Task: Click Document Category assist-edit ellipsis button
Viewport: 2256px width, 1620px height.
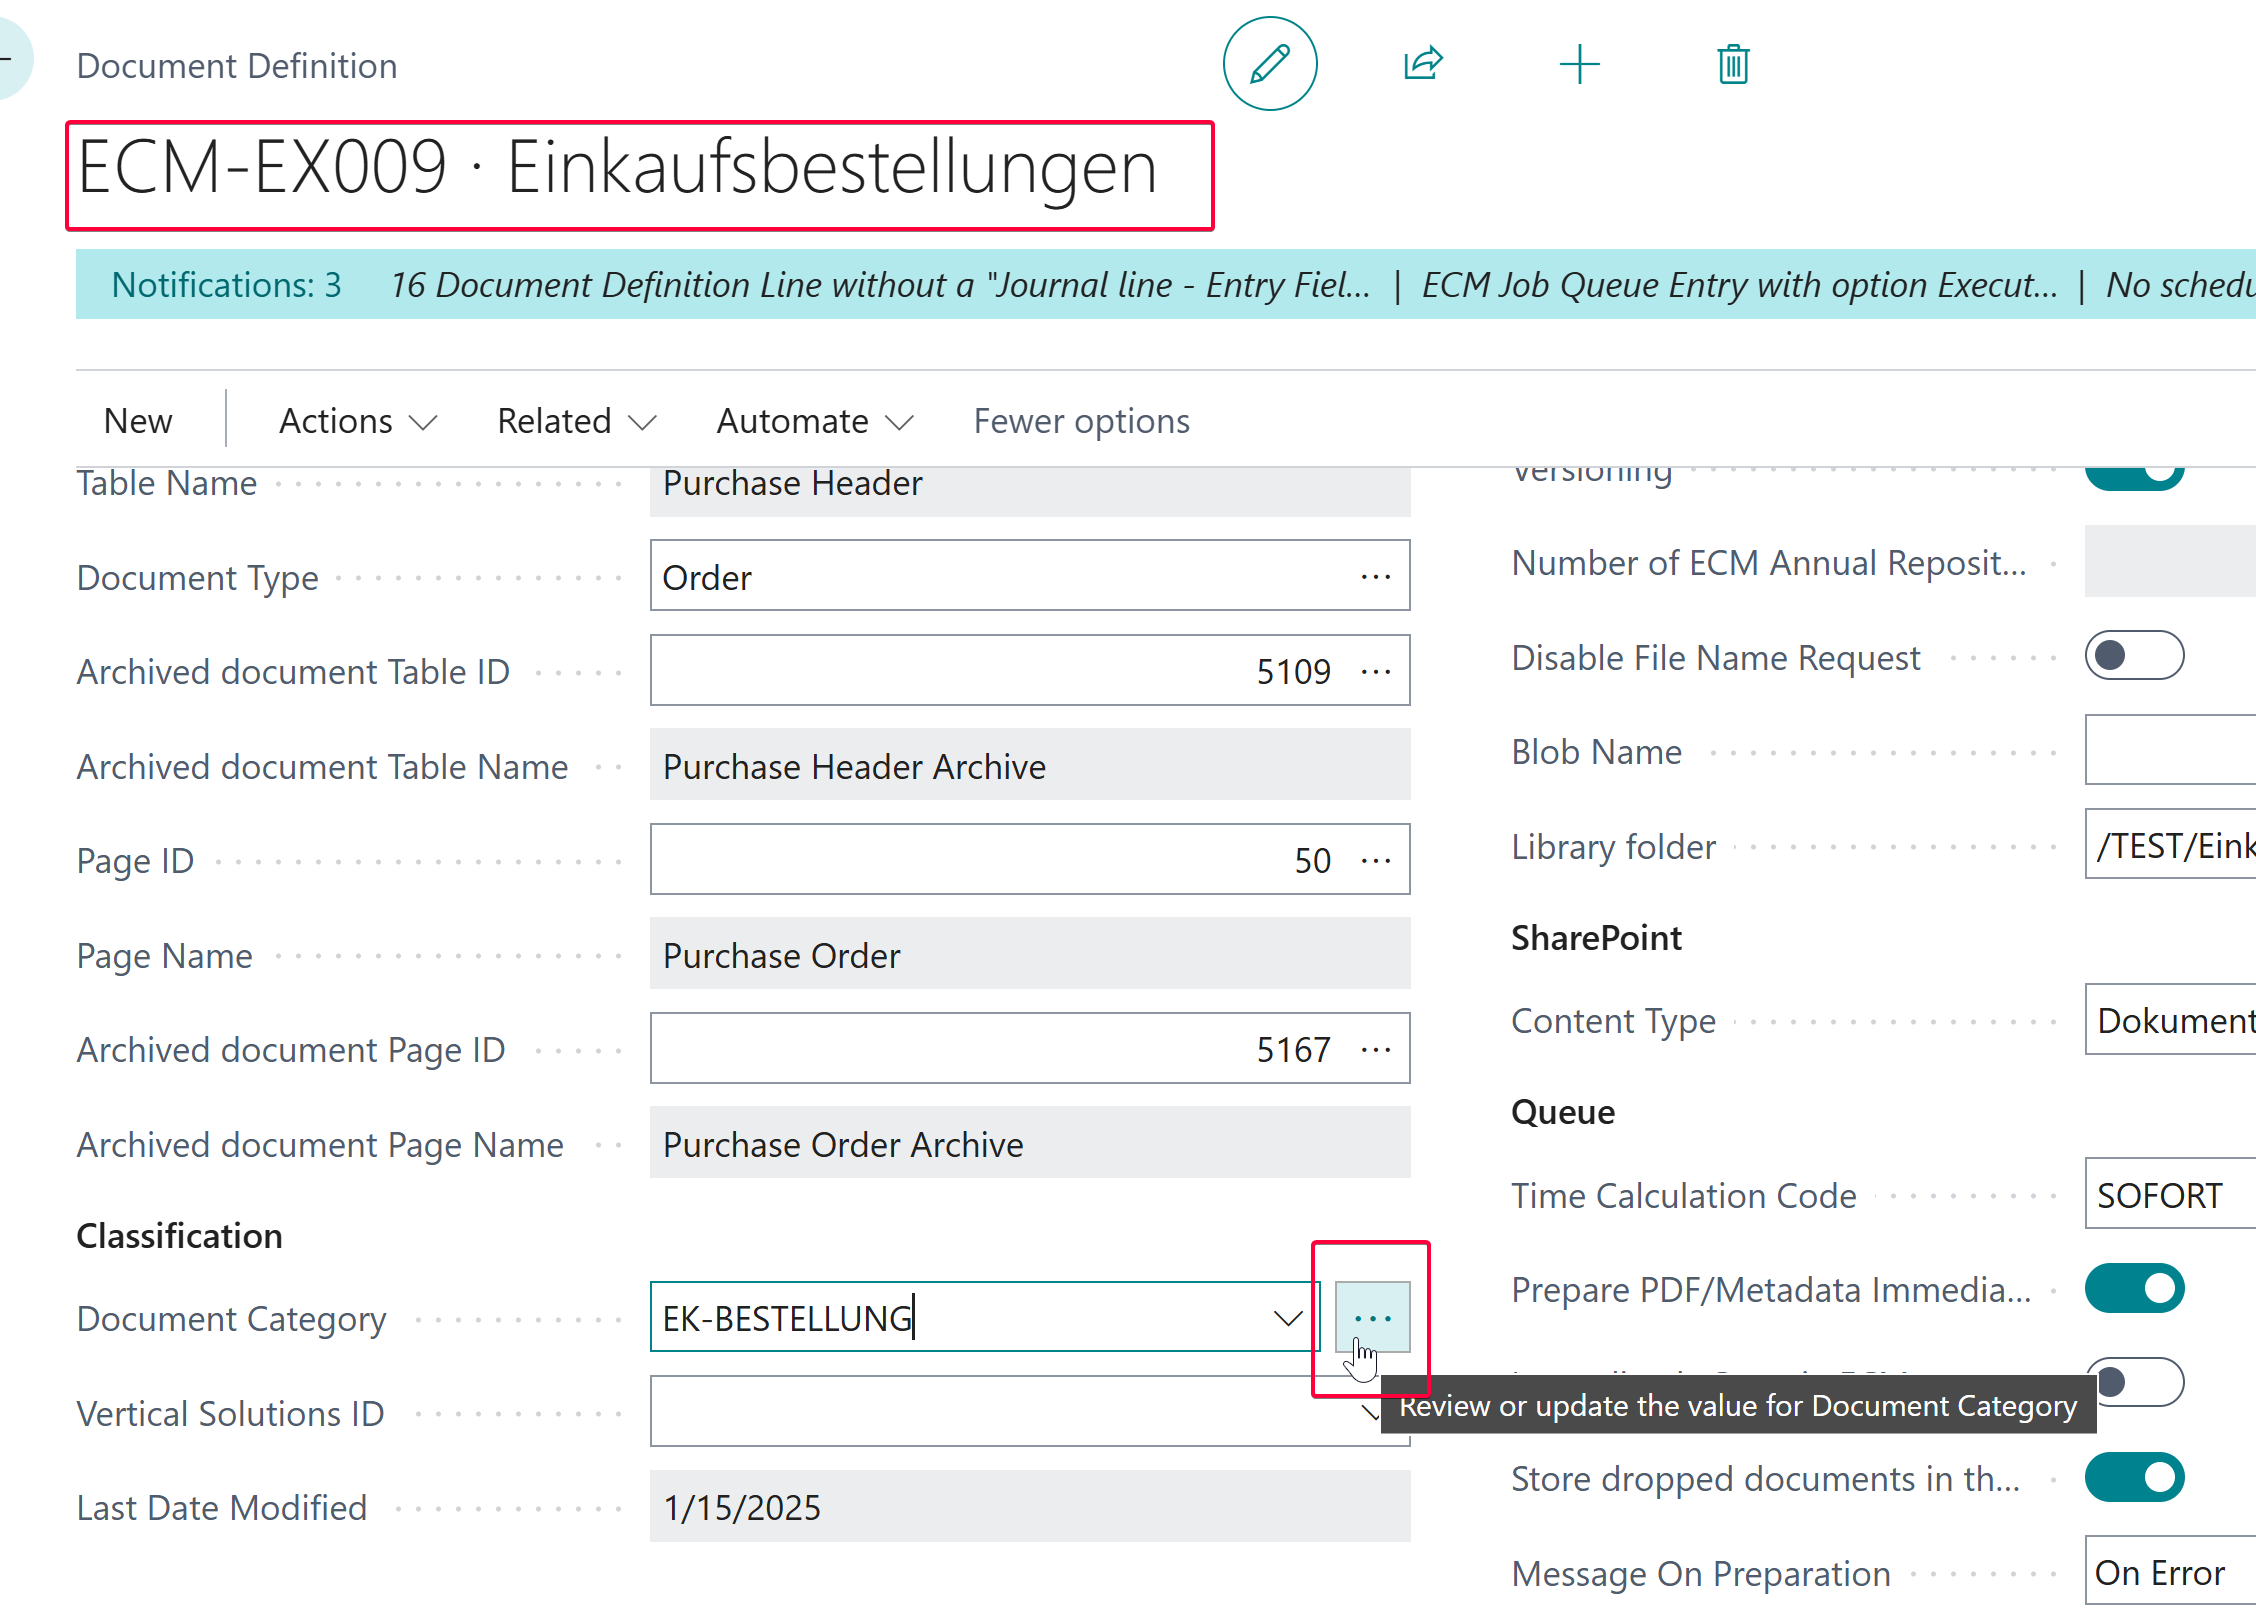Action: 1372,1318
